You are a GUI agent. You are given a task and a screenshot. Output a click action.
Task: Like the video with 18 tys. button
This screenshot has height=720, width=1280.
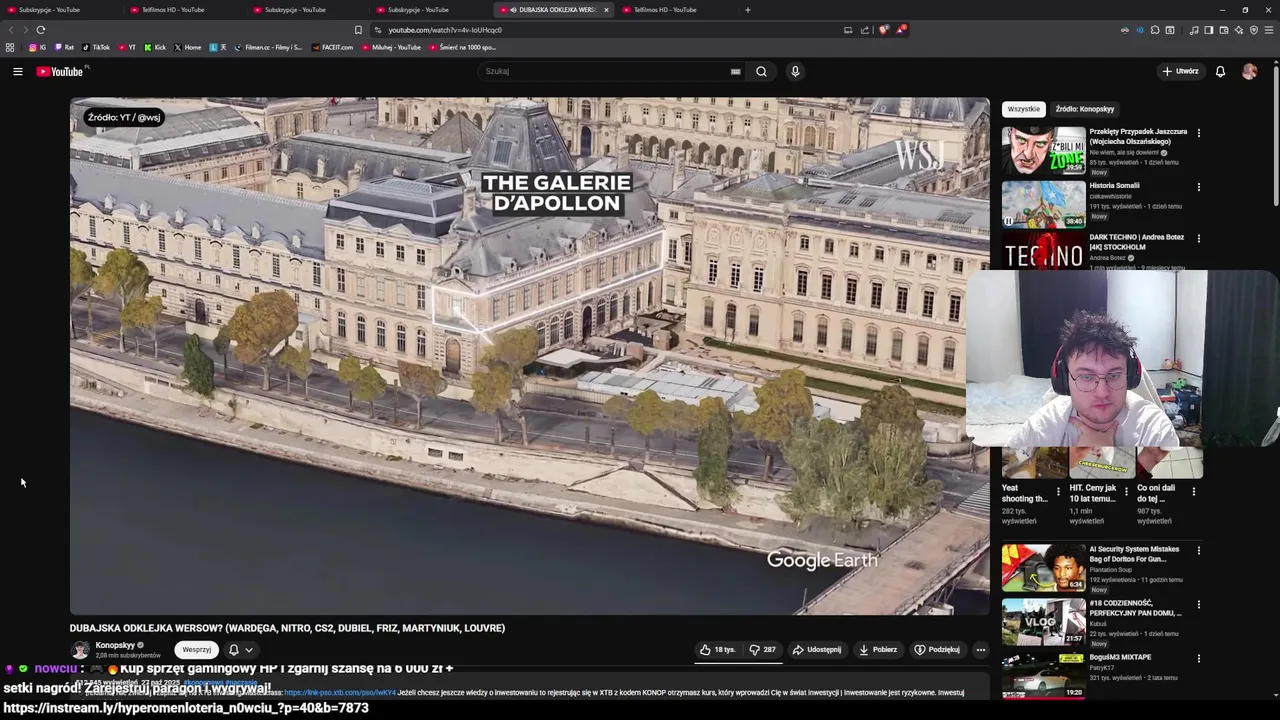(717, 650)
